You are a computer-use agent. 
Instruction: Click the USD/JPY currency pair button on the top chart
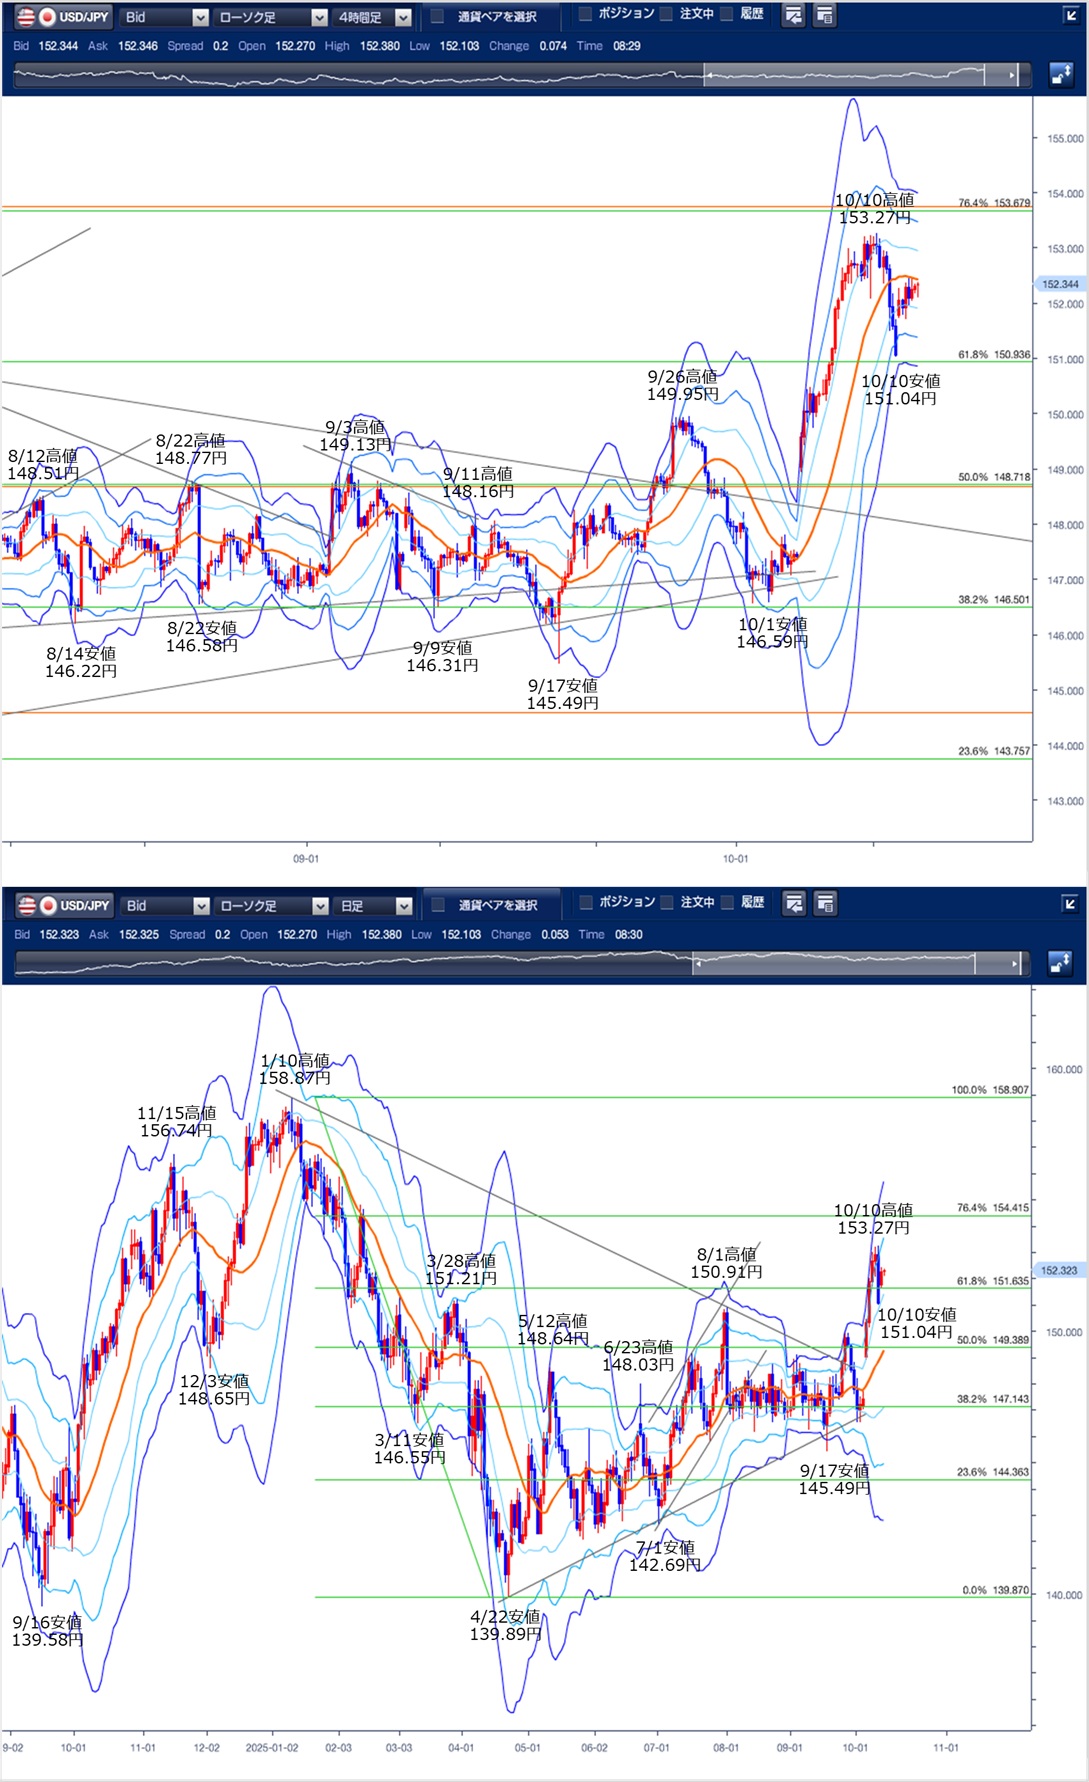pyautogui.click(x=63, y=17)
